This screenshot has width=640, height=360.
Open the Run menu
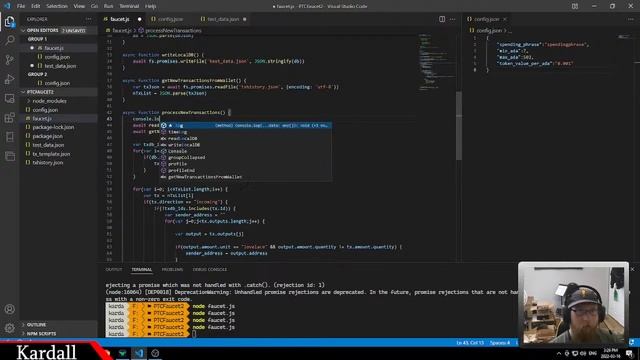108,6
